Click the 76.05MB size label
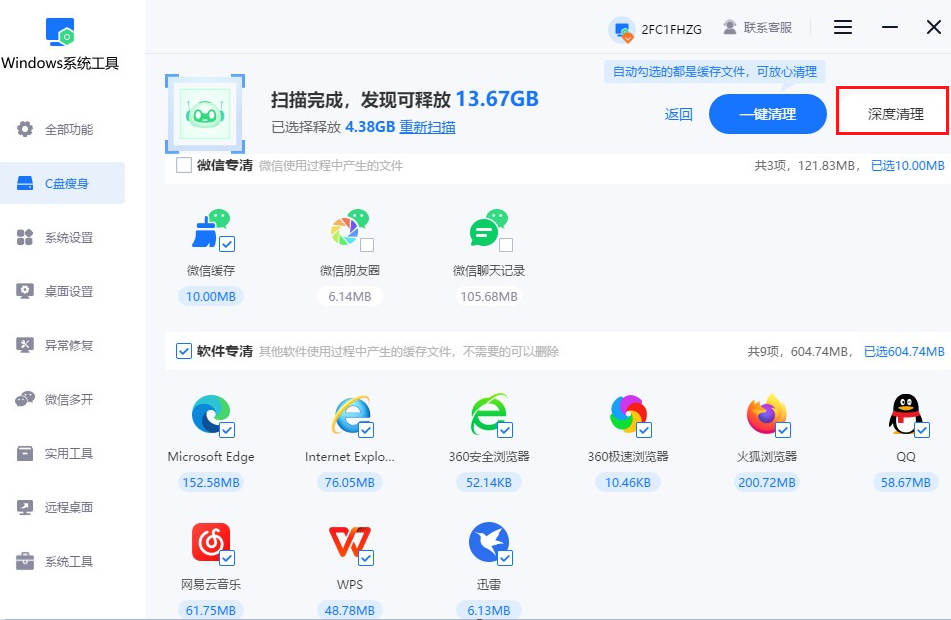 click(349, 482)
